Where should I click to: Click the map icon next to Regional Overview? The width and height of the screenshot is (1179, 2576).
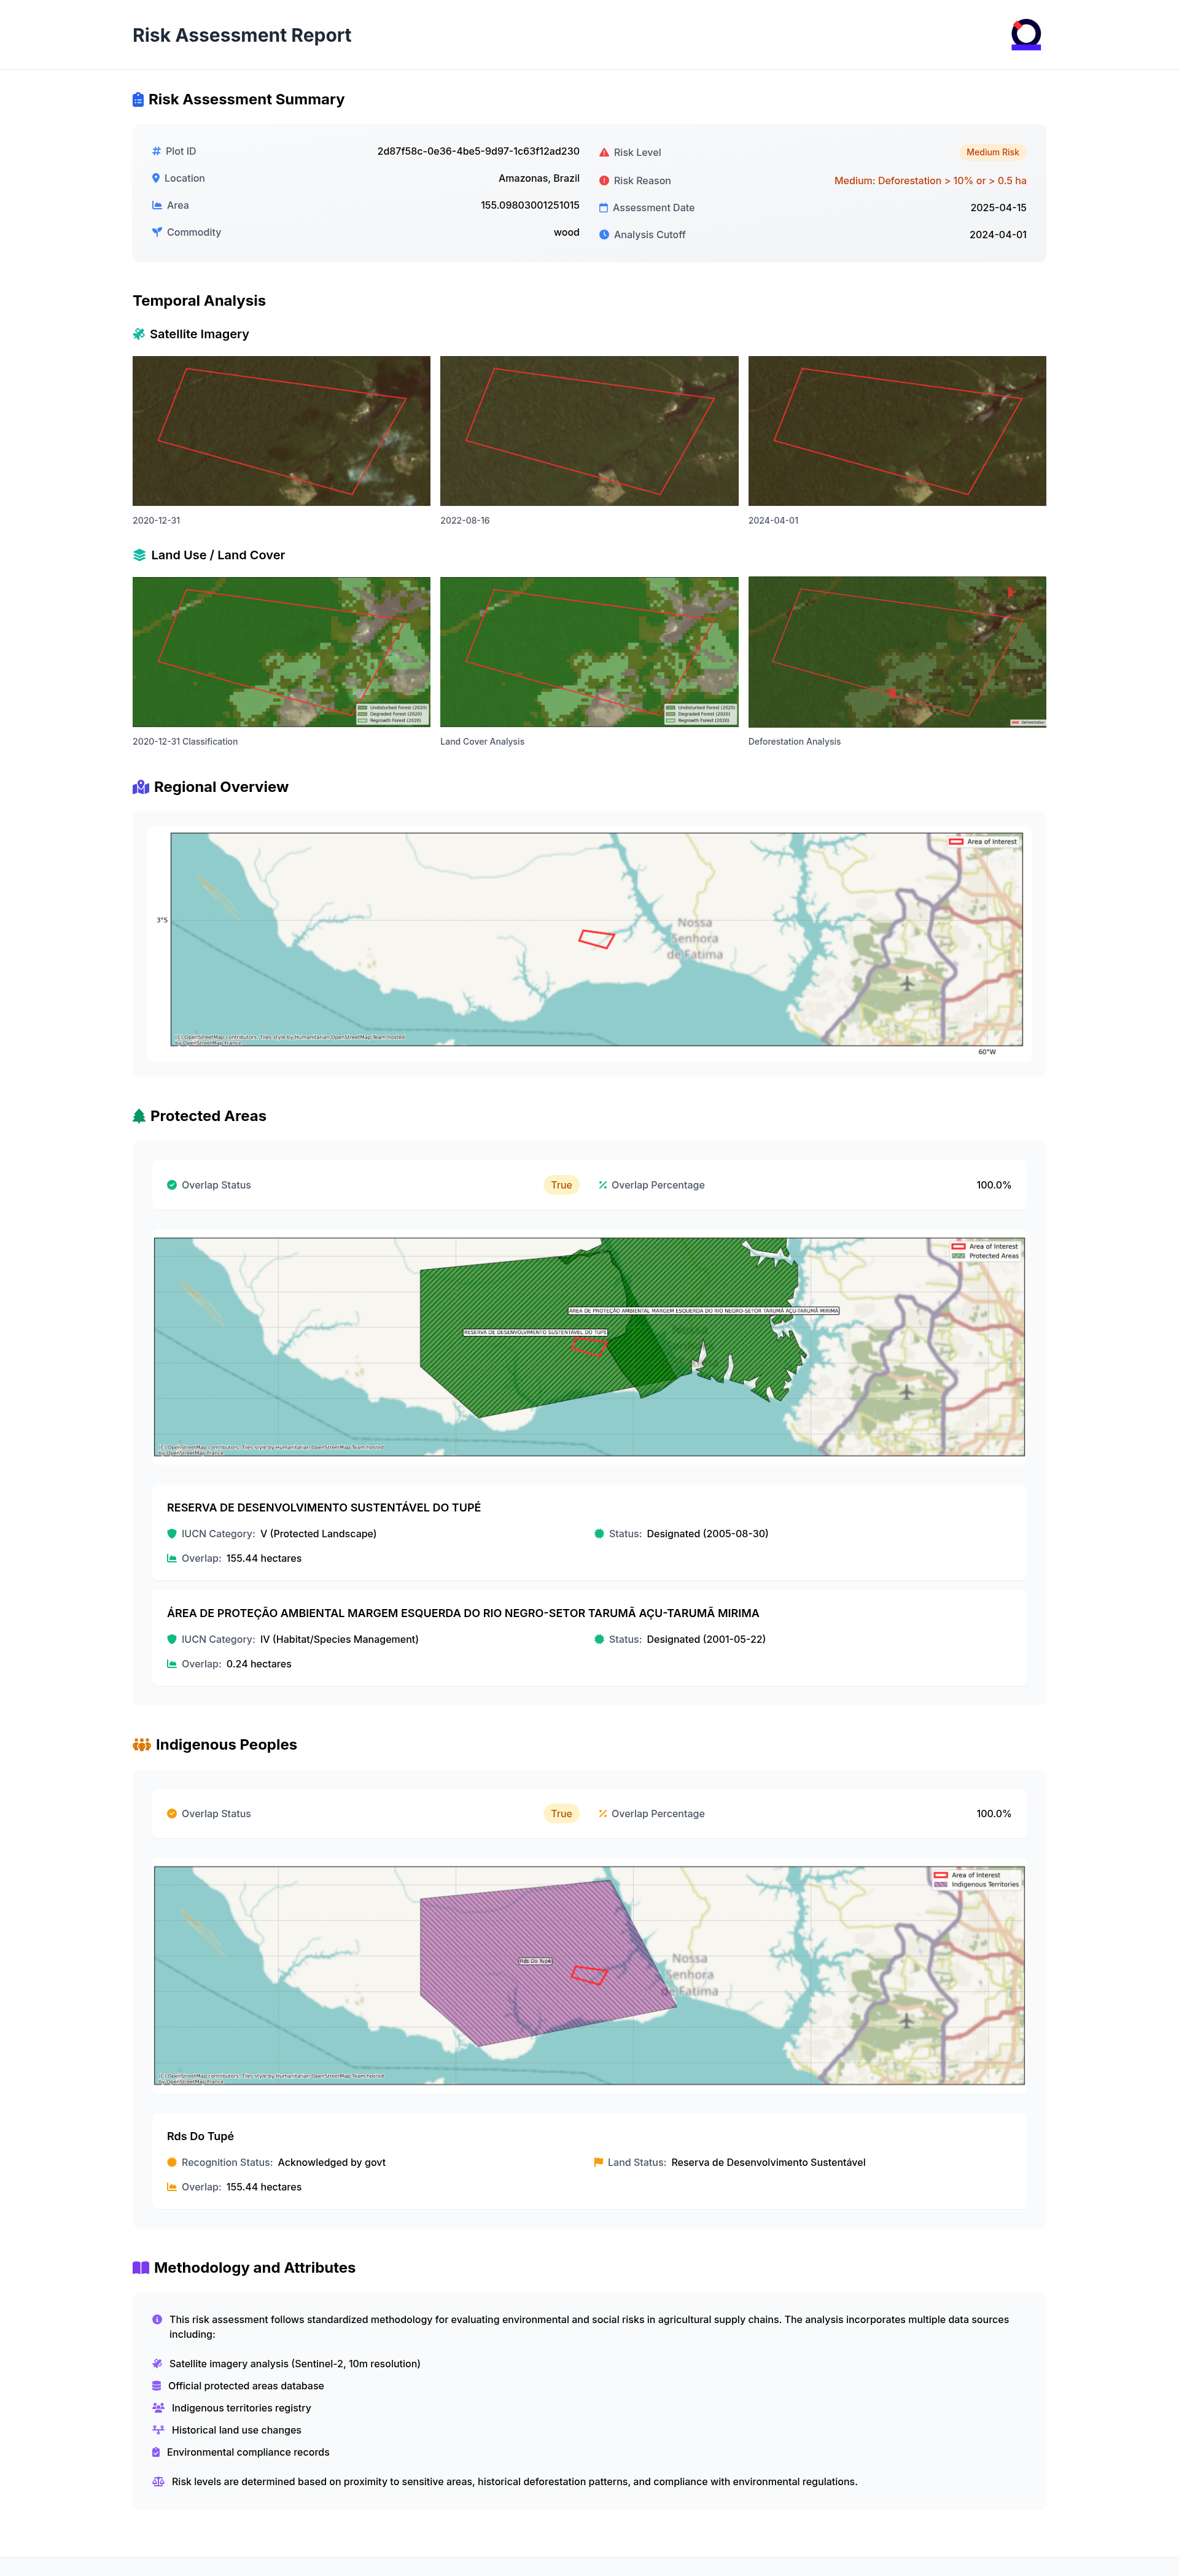140,787
